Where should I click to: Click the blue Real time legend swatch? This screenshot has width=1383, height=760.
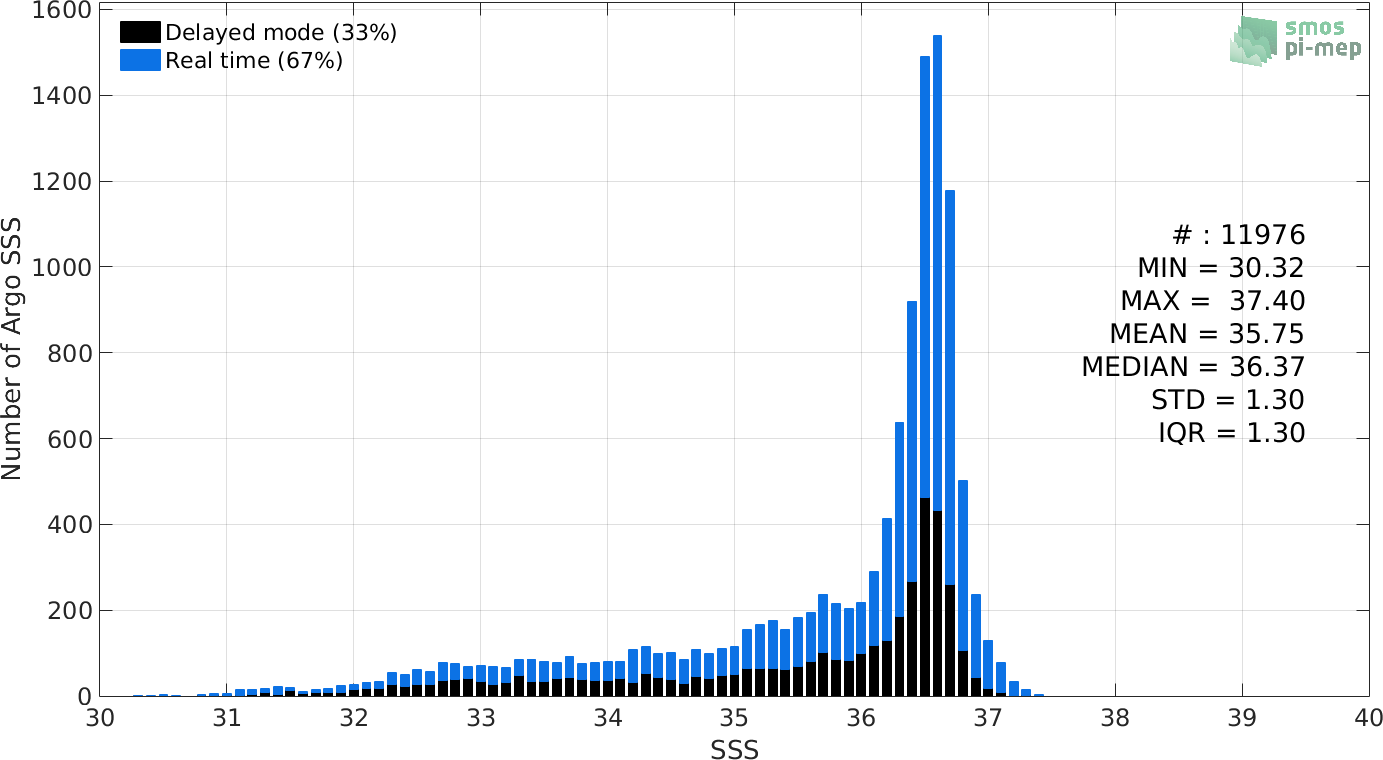(140, 60)
